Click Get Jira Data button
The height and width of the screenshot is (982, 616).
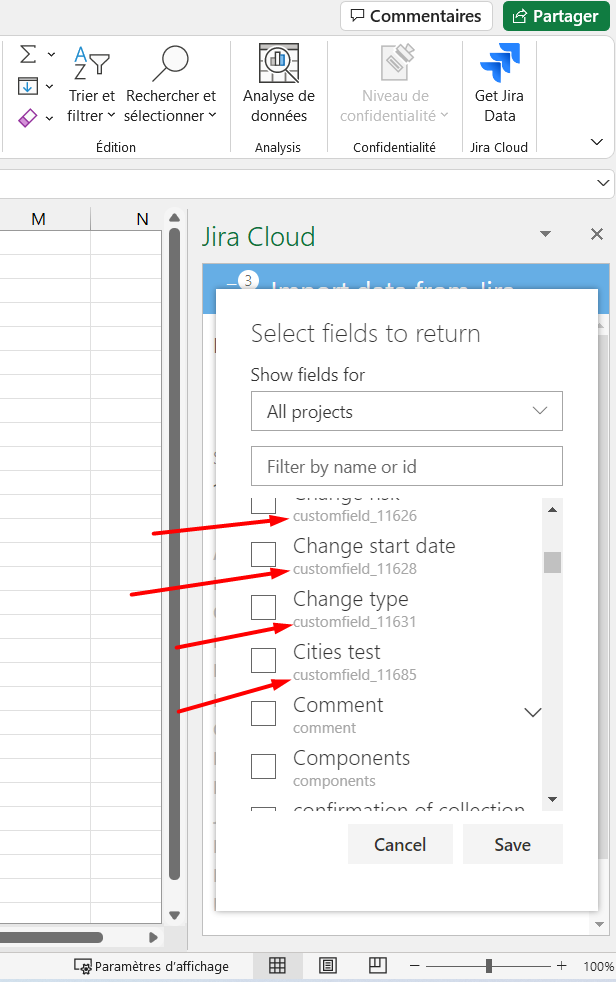(x=499, y=84)
